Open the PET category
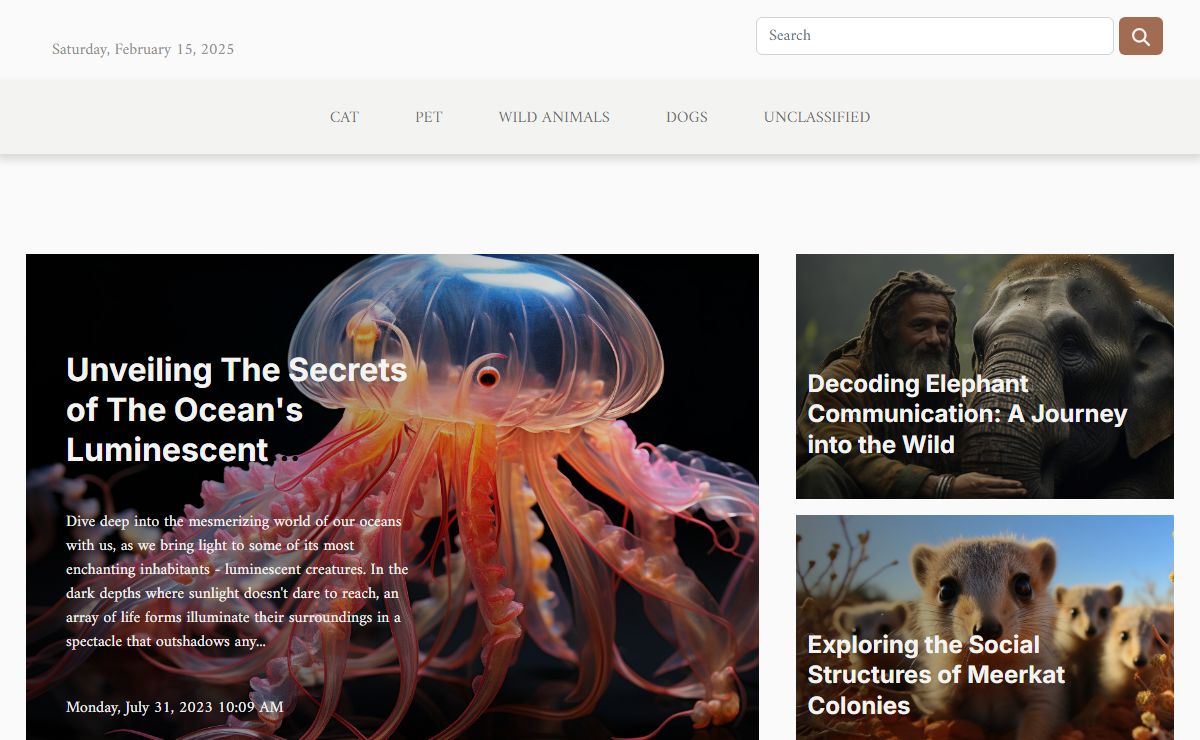Image resolution: width=1200 pixels, height=740 pixels. pos(429,117)
